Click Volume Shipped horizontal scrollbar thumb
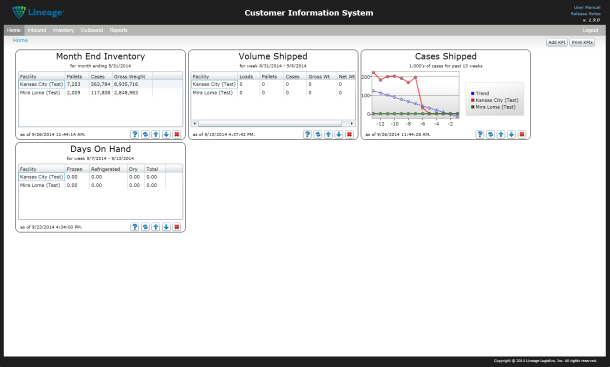The height and width of the screenshot is (367, 610). pyautogui.click(x=270, y=123)
